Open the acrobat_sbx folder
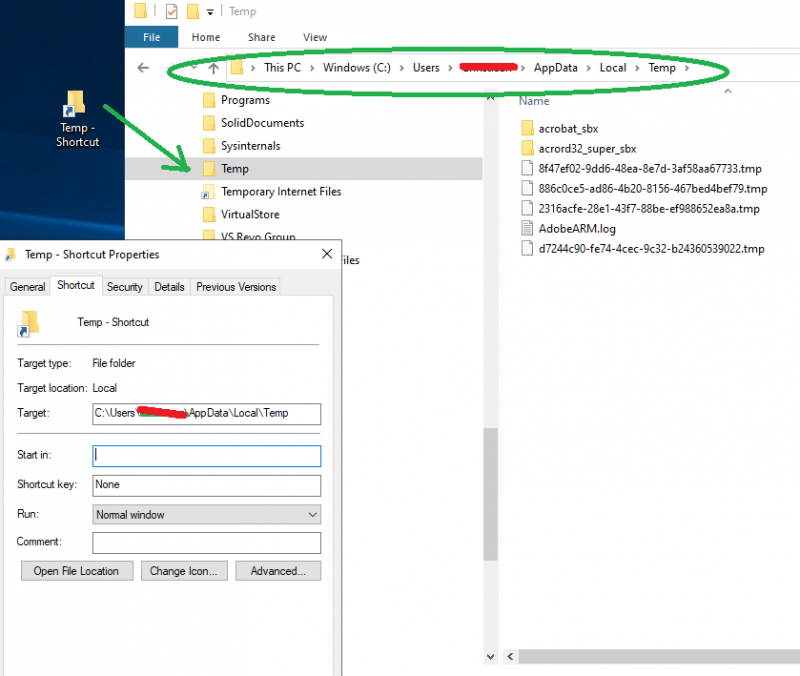Screen dimensions: 800x676 pyautogui.click(x=566, y=128)
